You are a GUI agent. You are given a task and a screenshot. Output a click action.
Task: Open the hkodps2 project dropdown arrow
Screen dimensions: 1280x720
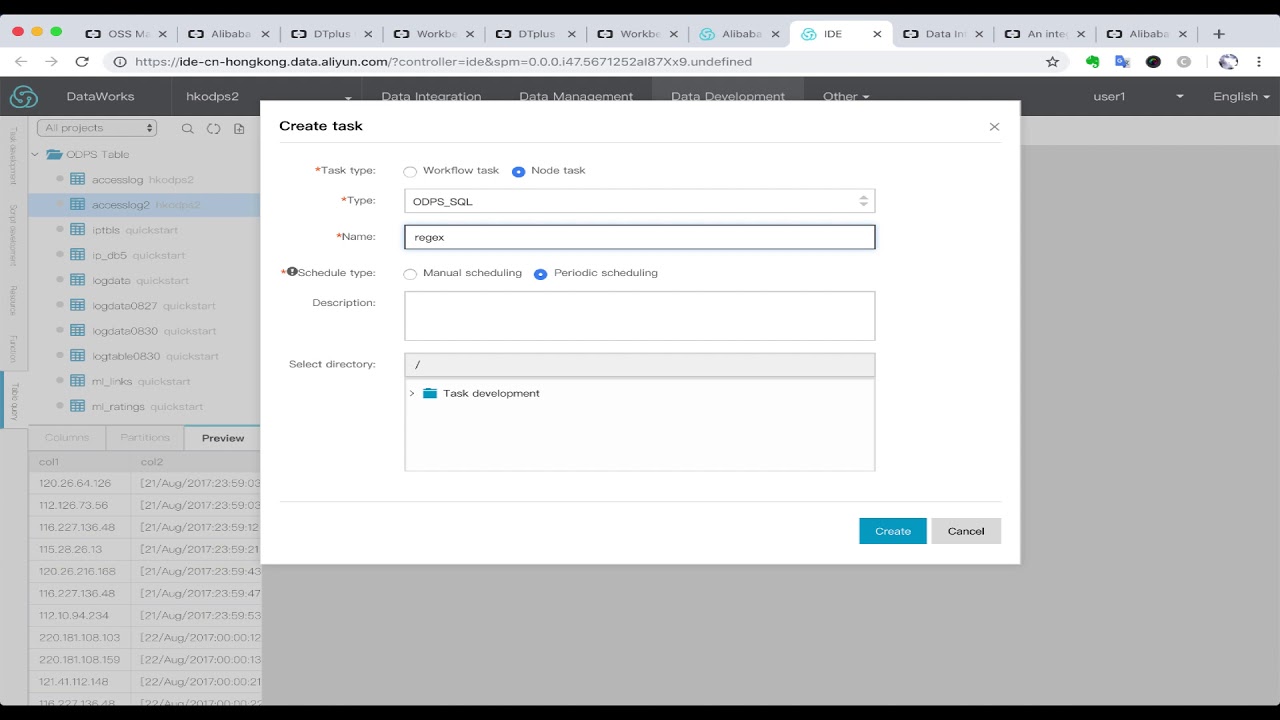pos(349,98)
